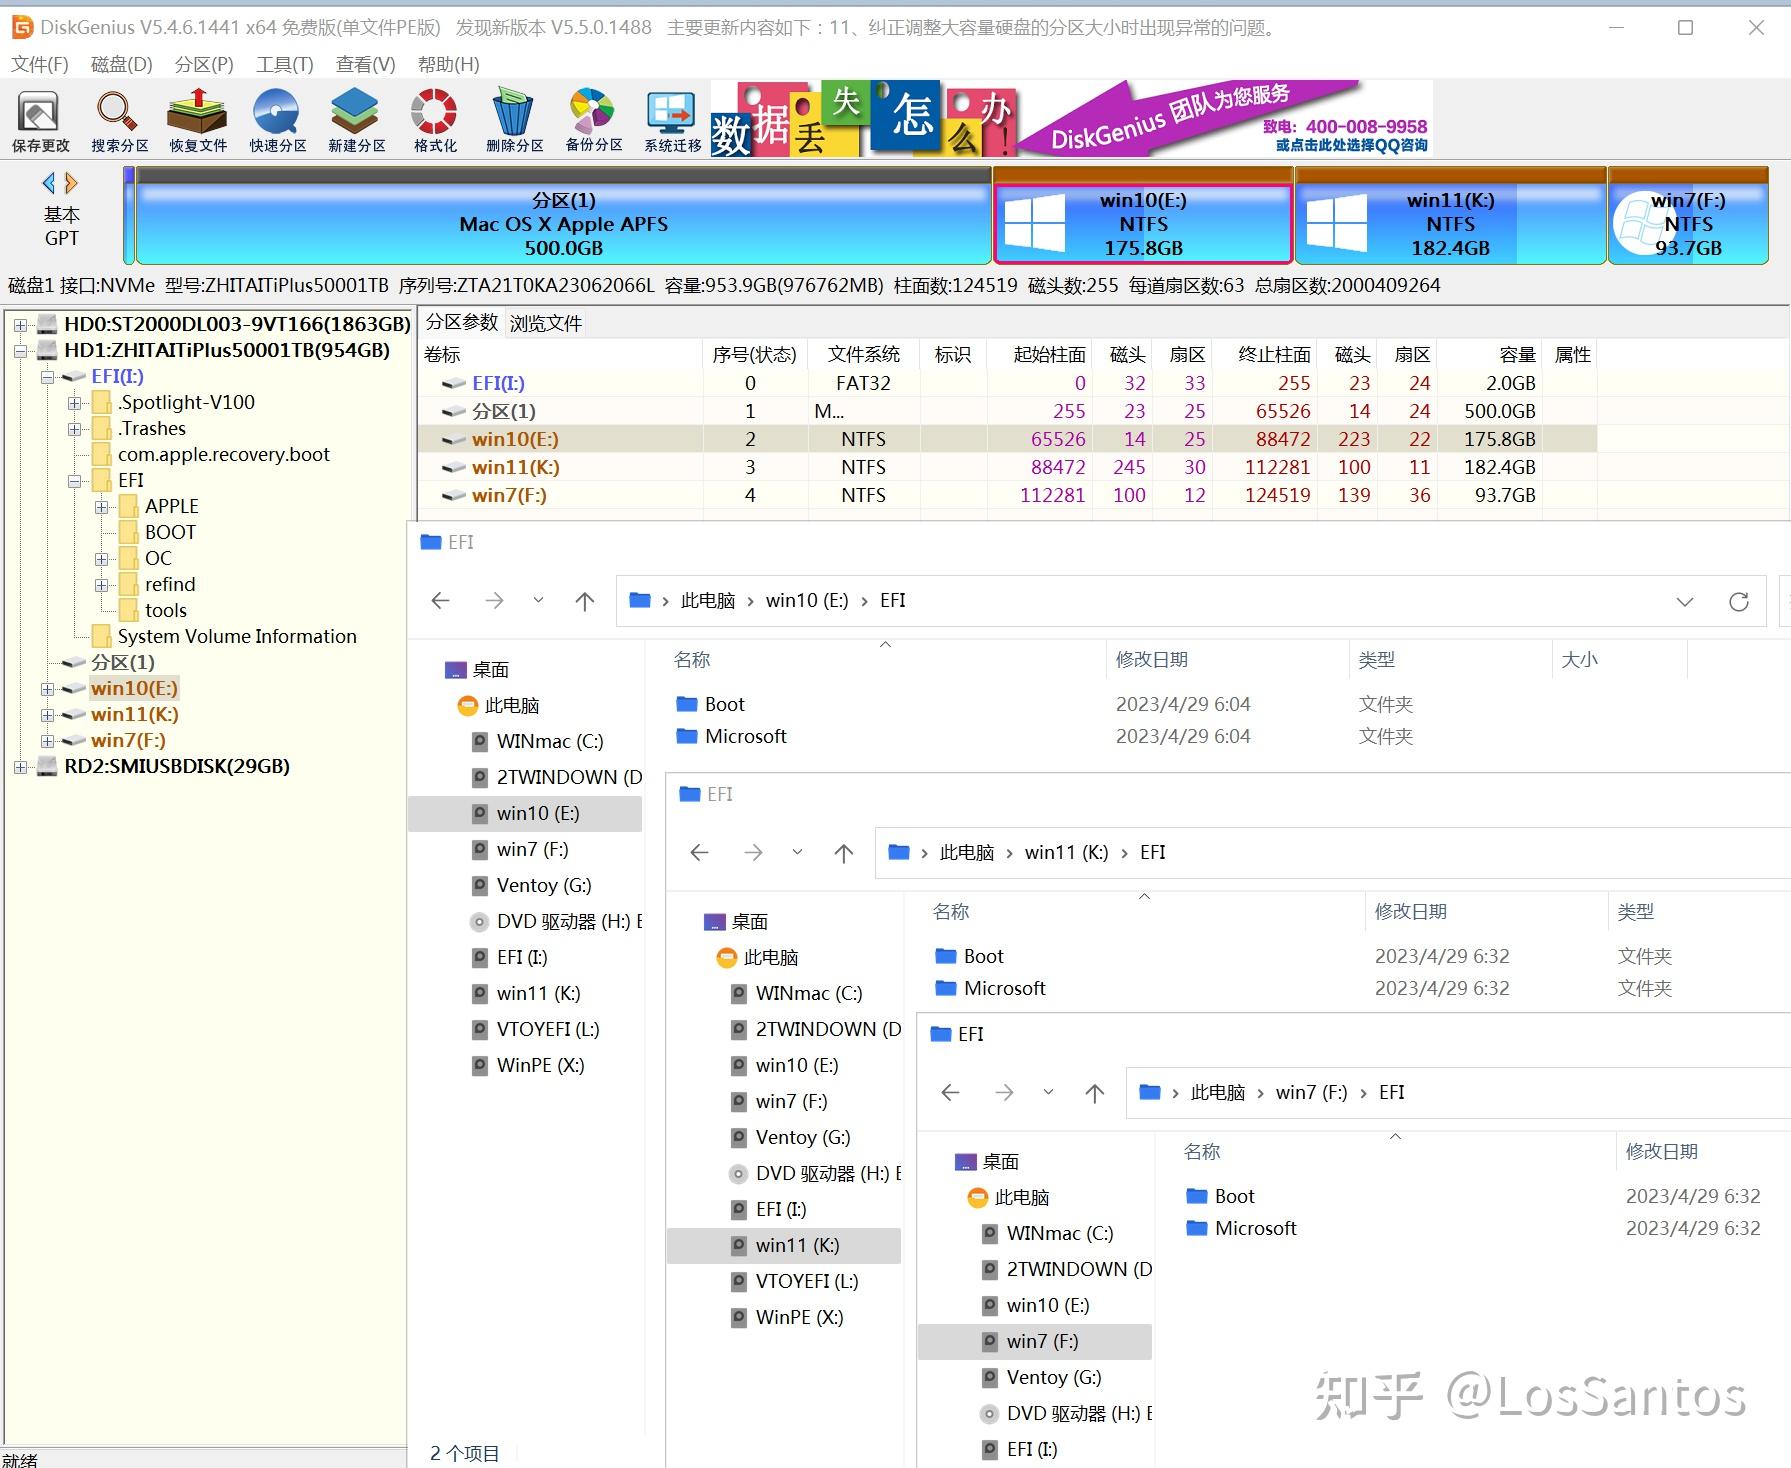The image size is (1791, 1468).
Task: Select the EFI(I:) row in partition table
Action: 1007,383
